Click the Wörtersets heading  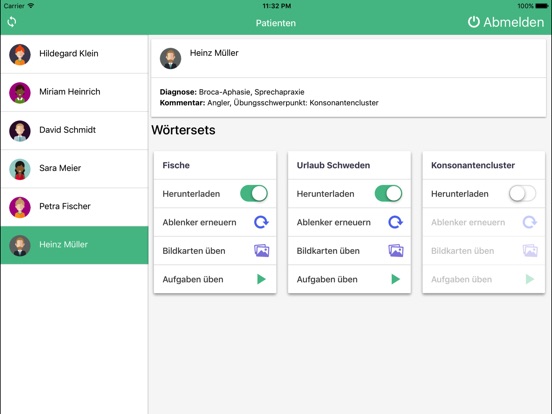click(183, 130)
